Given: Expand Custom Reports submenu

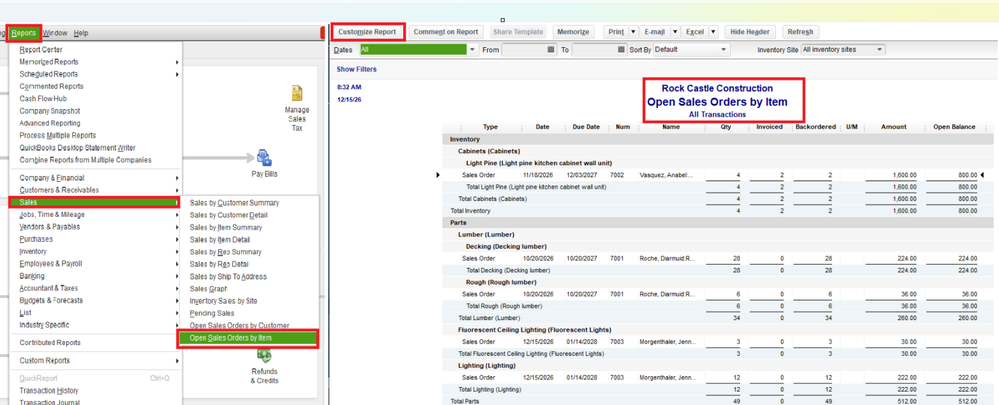Looking at the screenshot, I should 96,360.
